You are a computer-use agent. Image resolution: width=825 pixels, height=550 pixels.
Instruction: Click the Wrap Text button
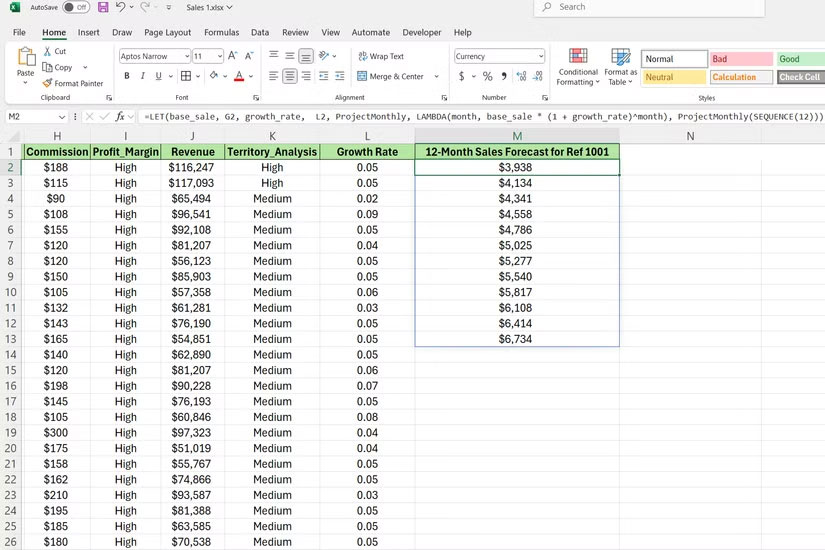tap(380, 56)
